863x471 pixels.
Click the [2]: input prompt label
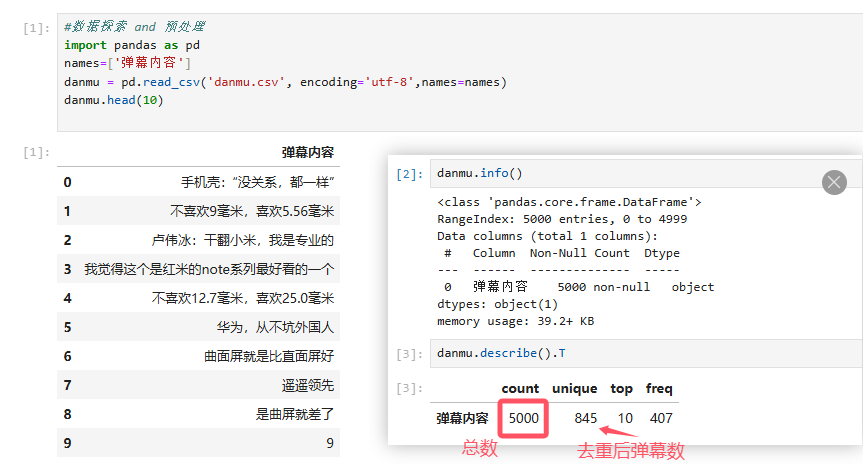pyautogui.click(x=409, y=174)
